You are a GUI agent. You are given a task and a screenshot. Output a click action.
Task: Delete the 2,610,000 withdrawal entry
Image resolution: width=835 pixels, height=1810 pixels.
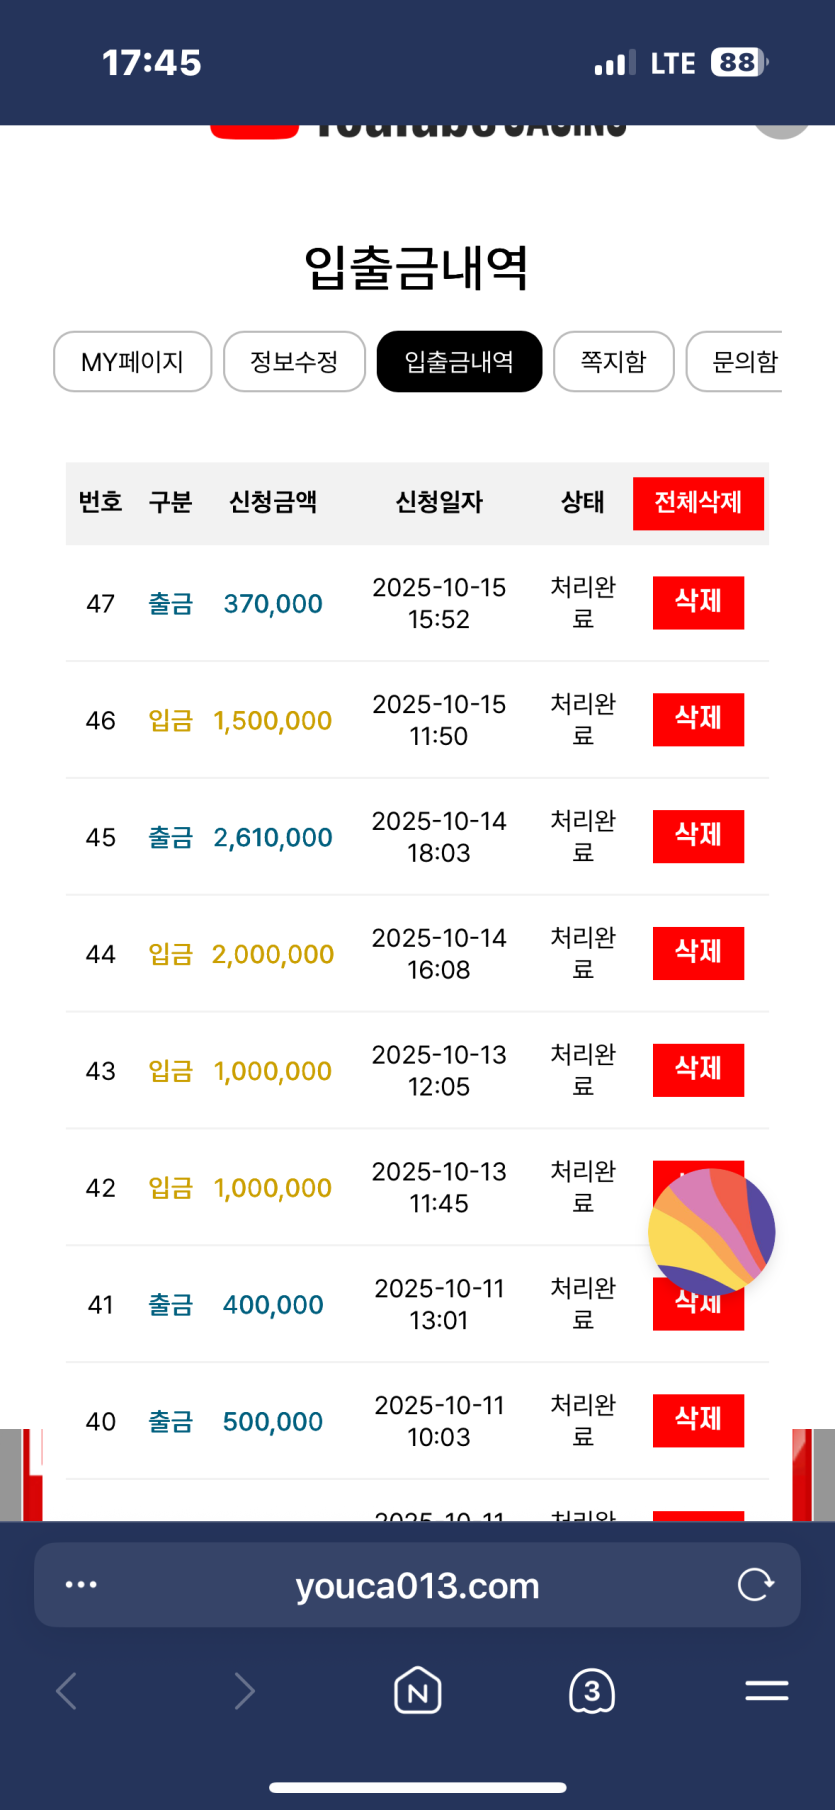coord(698,836)
